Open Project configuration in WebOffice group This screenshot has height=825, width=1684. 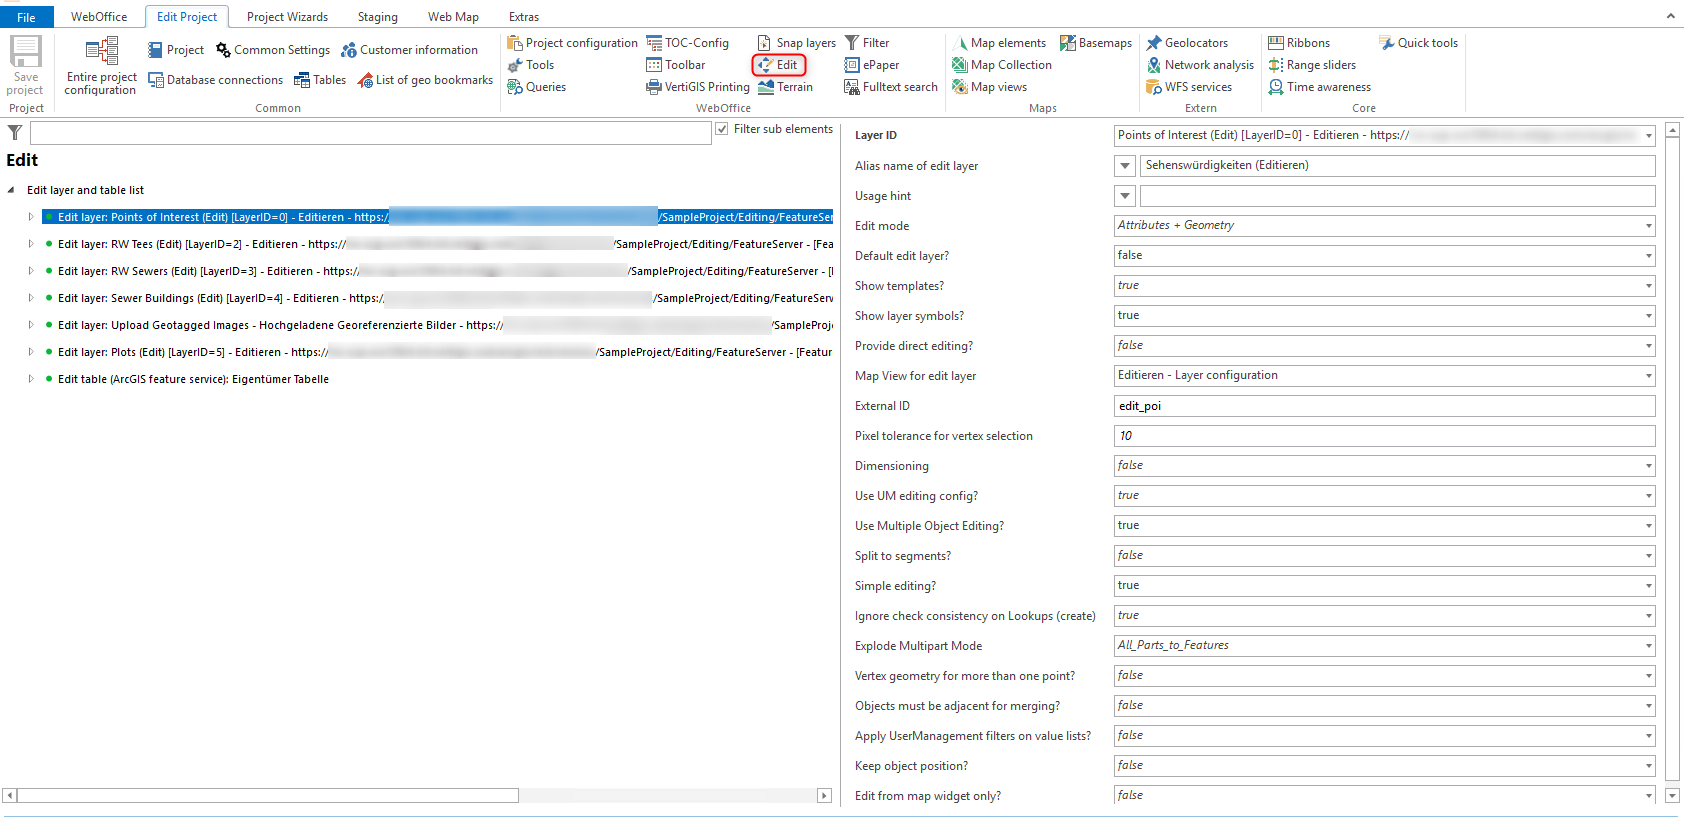pos(572,43)
